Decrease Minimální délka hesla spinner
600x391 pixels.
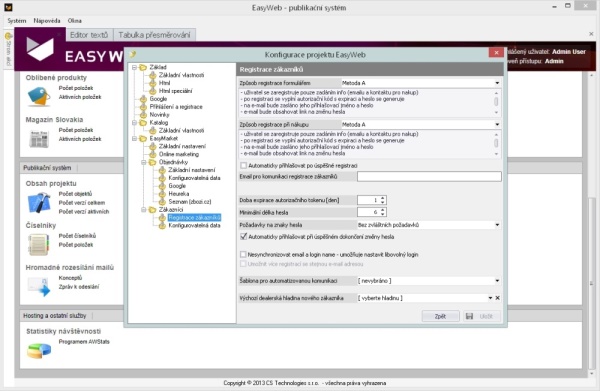383,214
